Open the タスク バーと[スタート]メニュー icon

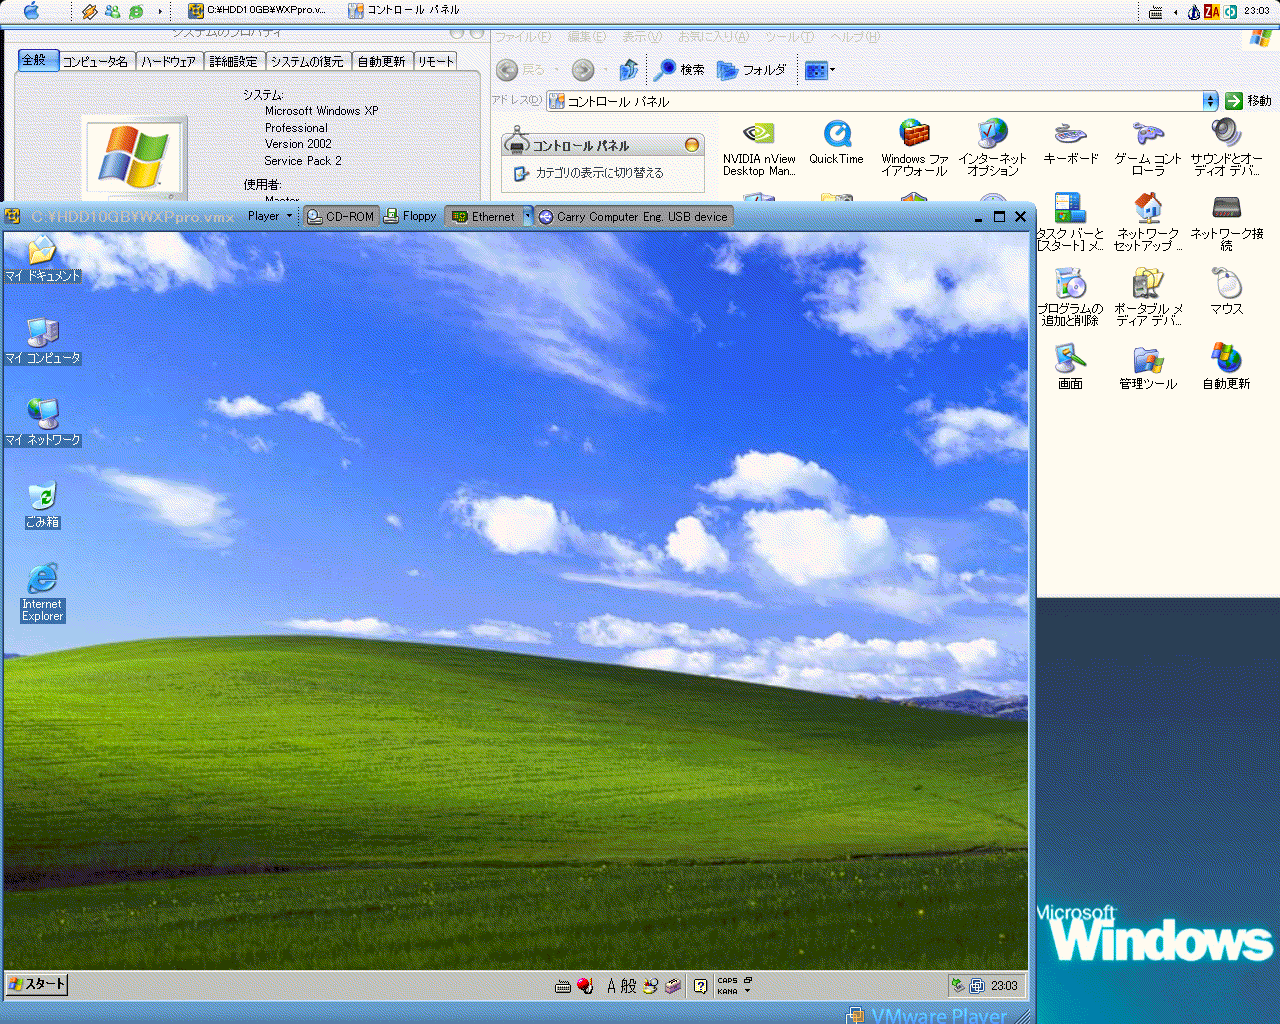coord(1070,222)
